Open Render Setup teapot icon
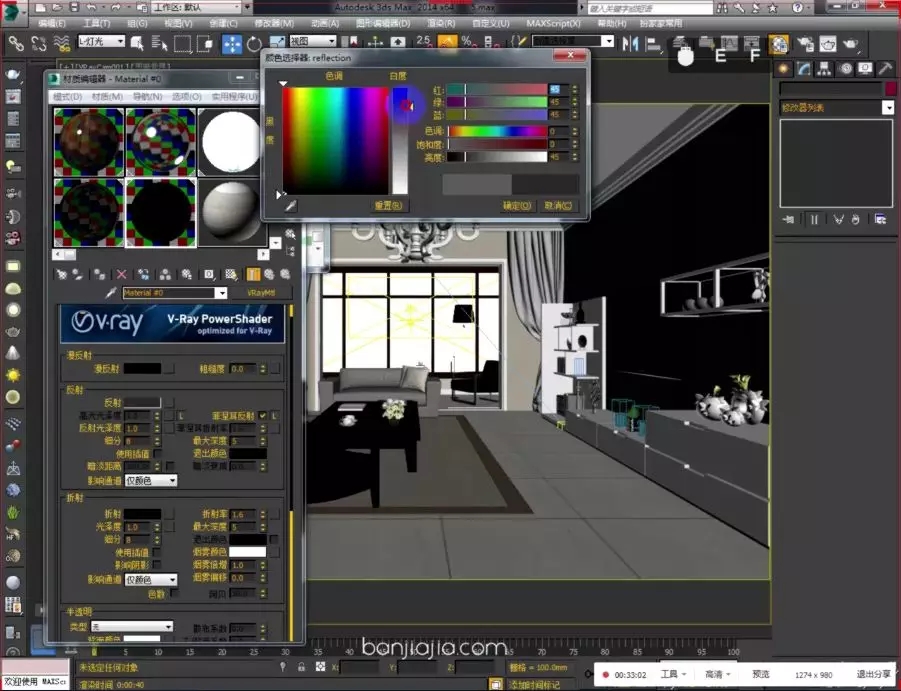 click(x=806, y=44)
